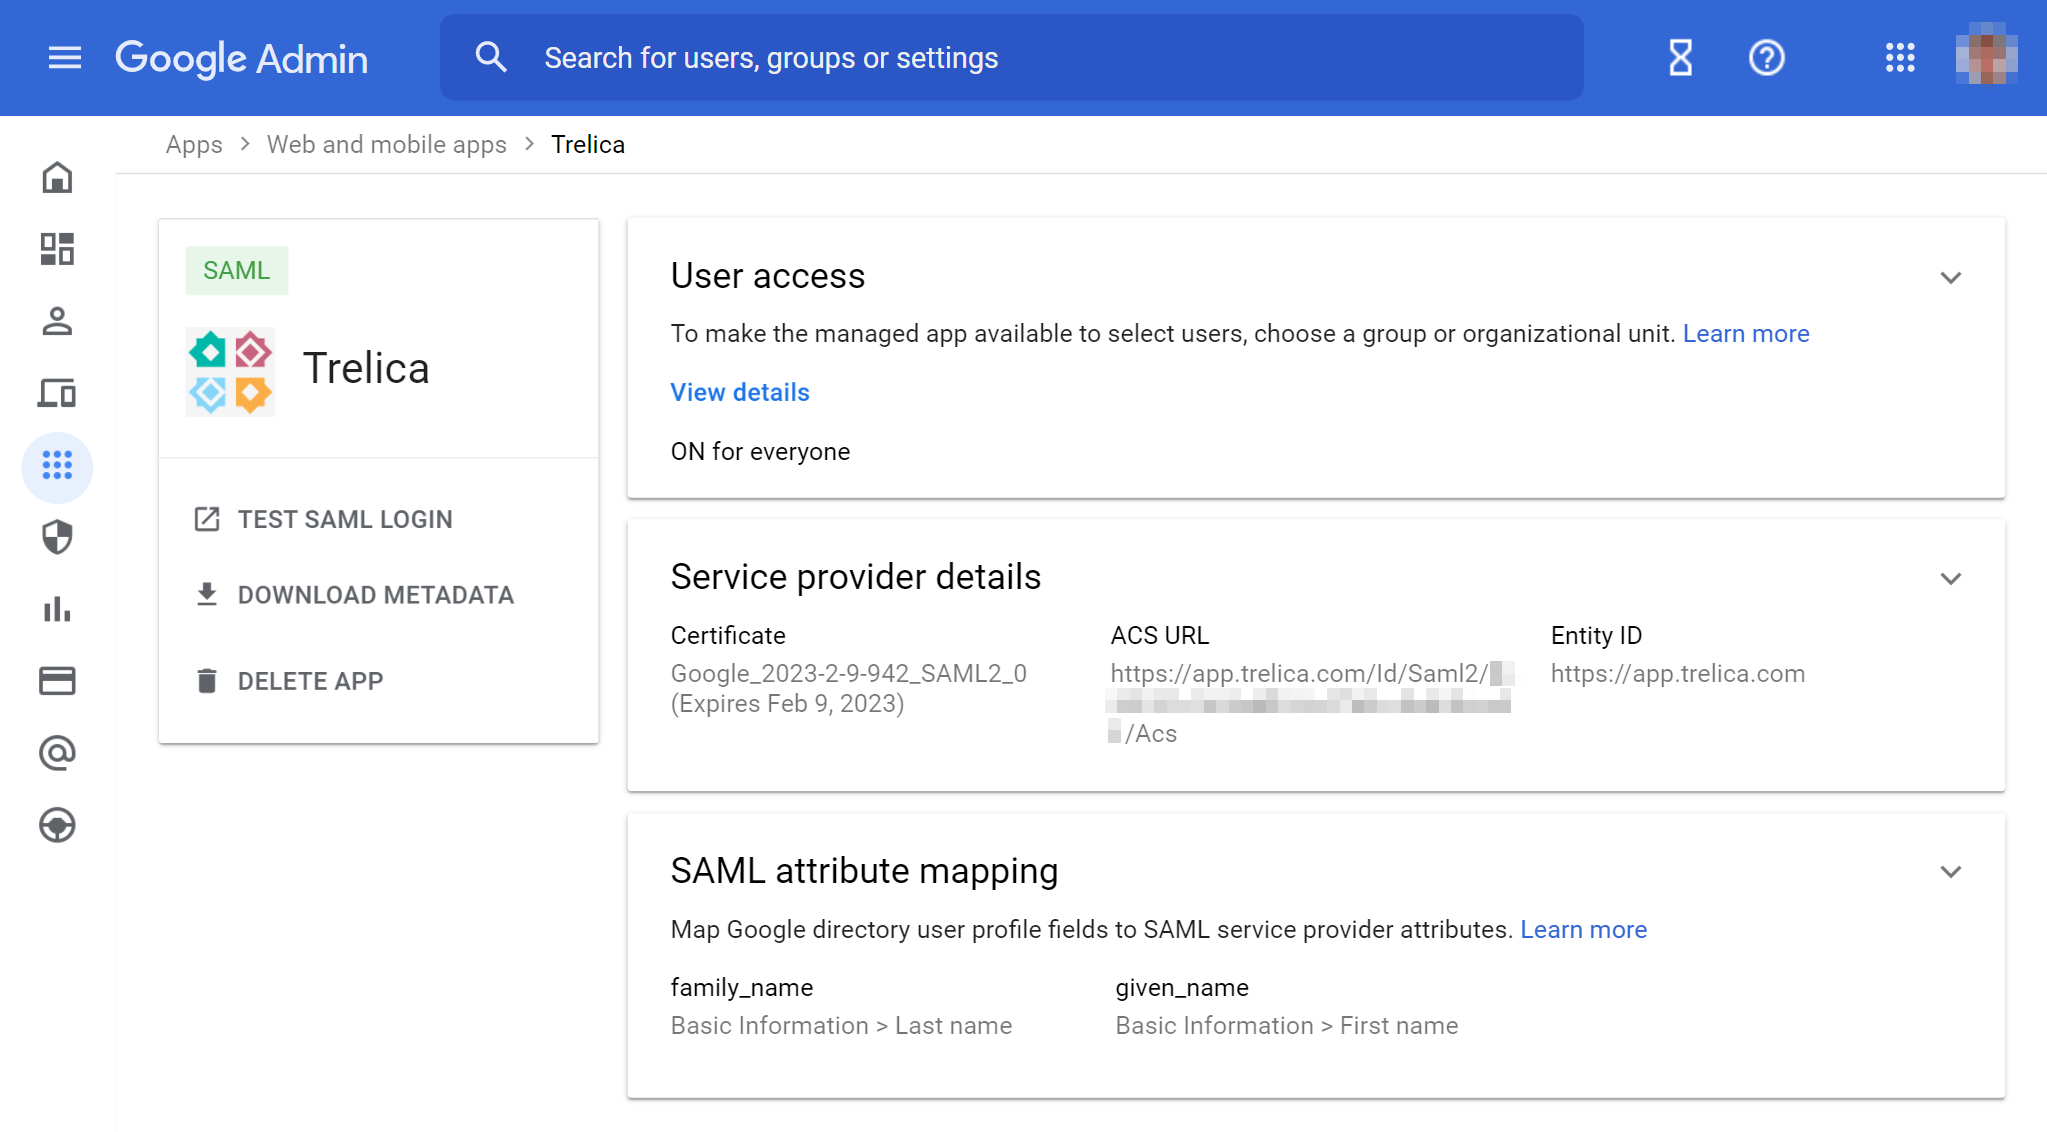Viewport: 2047px width, 1132px height.
Task: Focus the search users, groups or settings field
Action: (x=1012, y=57)
